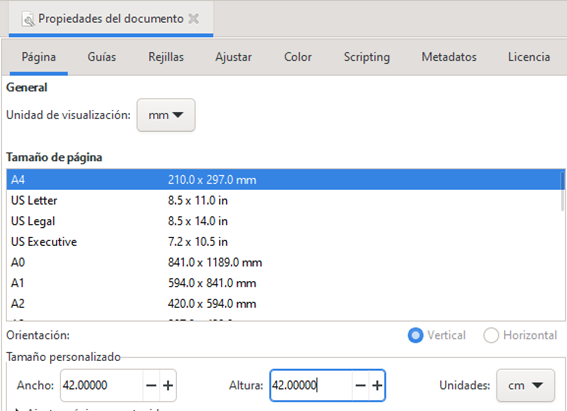Switch to the Ajustar tab
Viewport: 567px width, 411px height.
click(233, 57)
